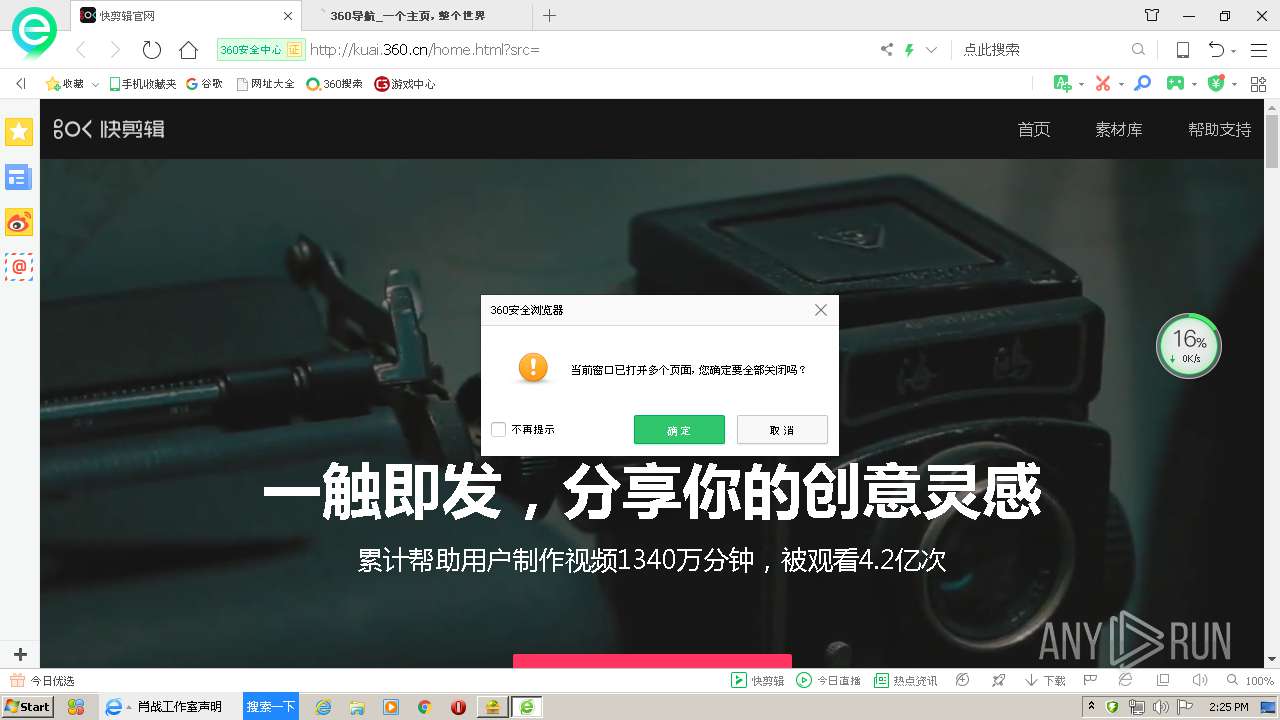Screen dimensions: 1280x720
Task: Open the undo-close dropdown arrow
Action: (x=1234, y=51)
